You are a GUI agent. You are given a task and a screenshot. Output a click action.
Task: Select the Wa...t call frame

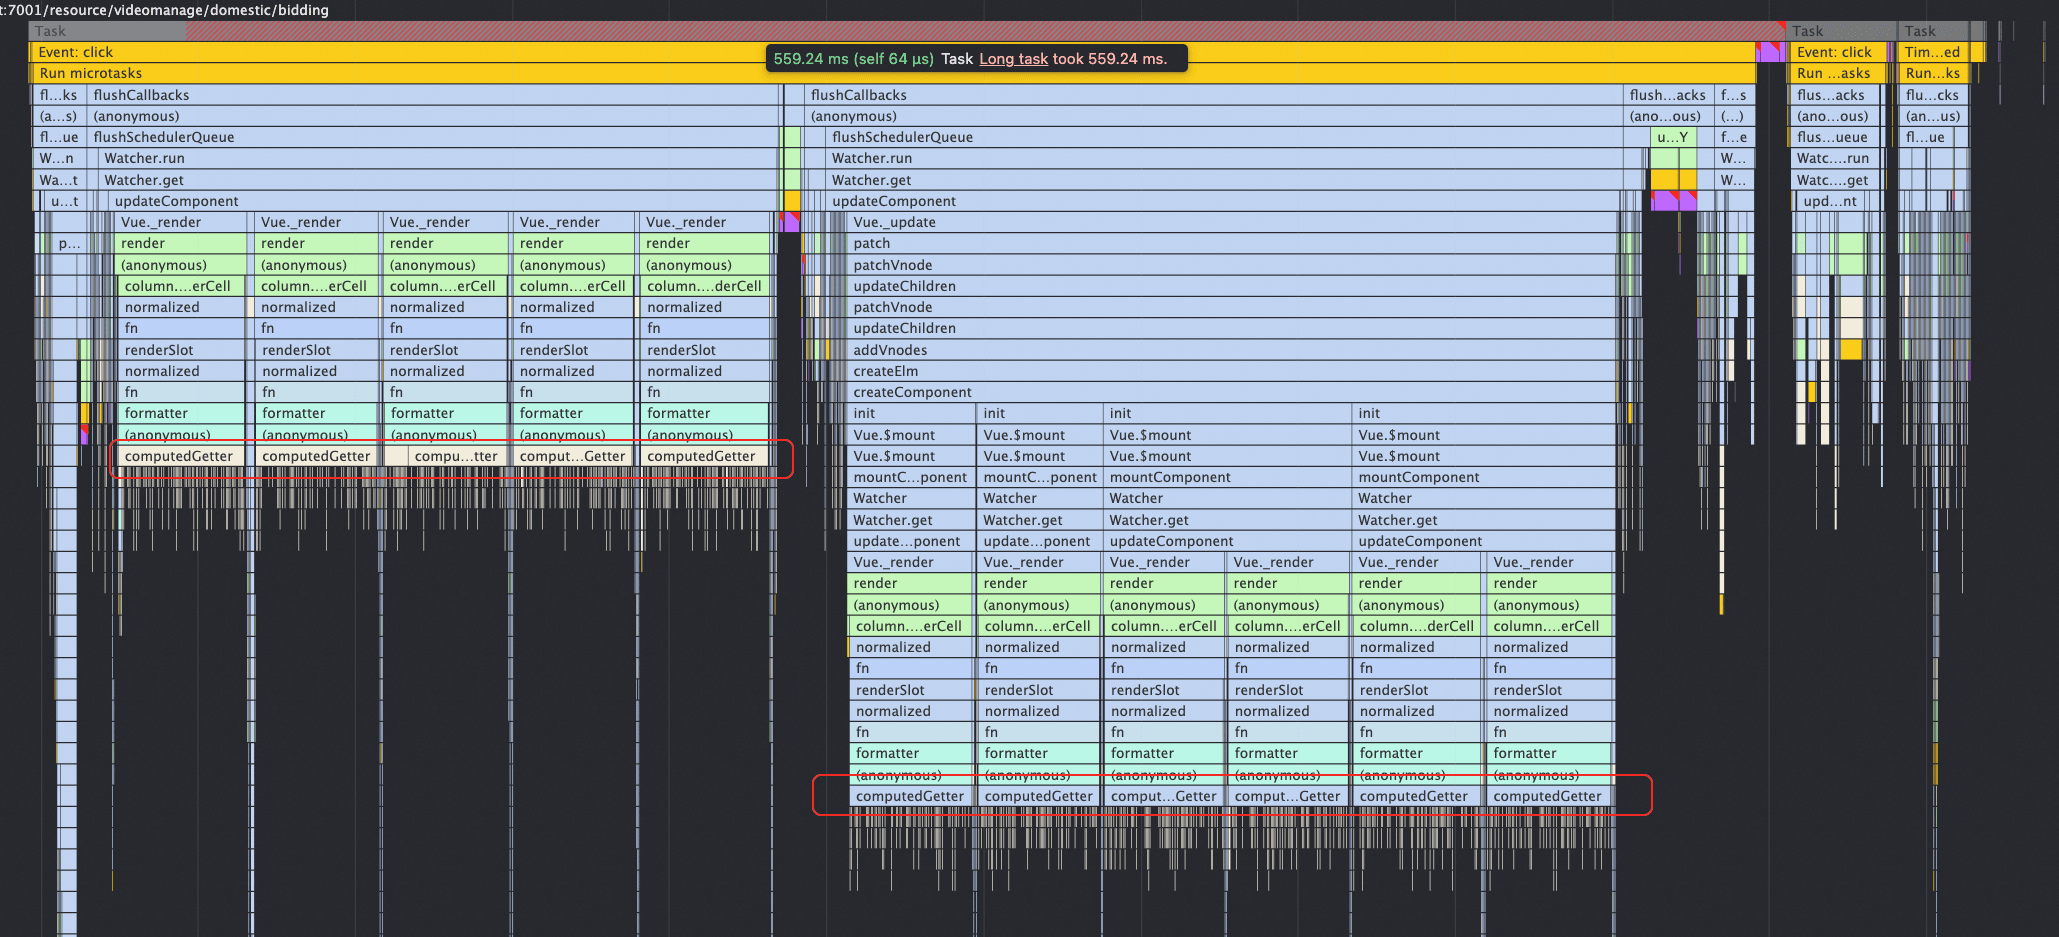(x=58, y=180)
